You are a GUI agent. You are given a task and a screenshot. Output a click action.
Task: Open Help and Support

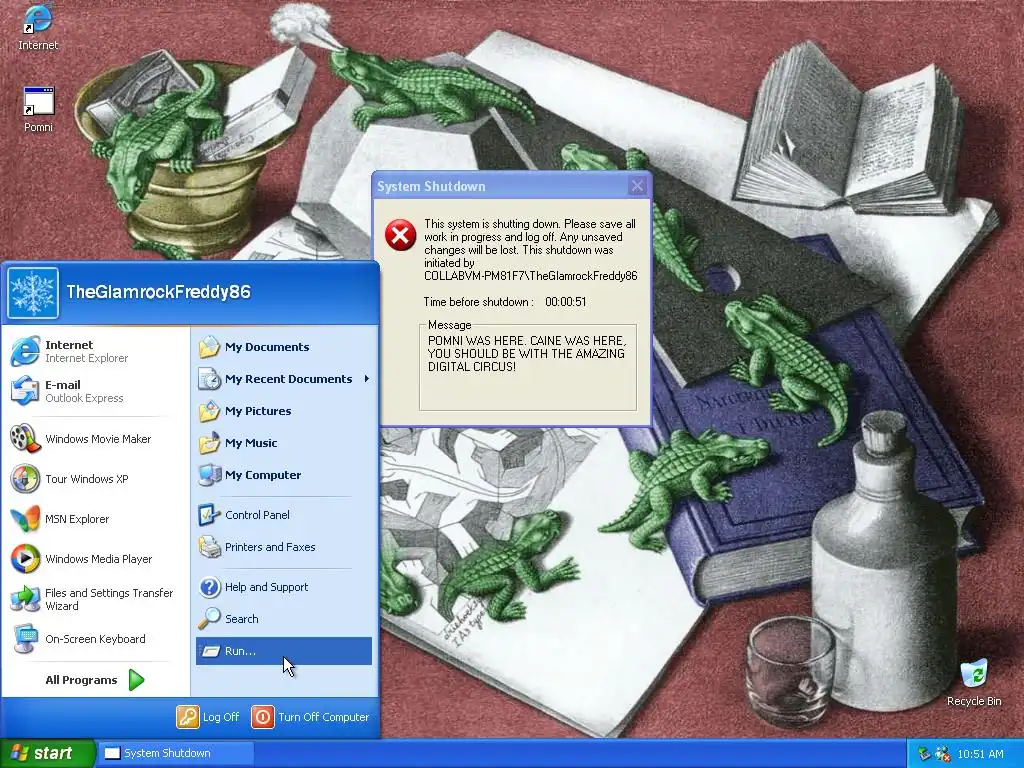click(283, 587)
